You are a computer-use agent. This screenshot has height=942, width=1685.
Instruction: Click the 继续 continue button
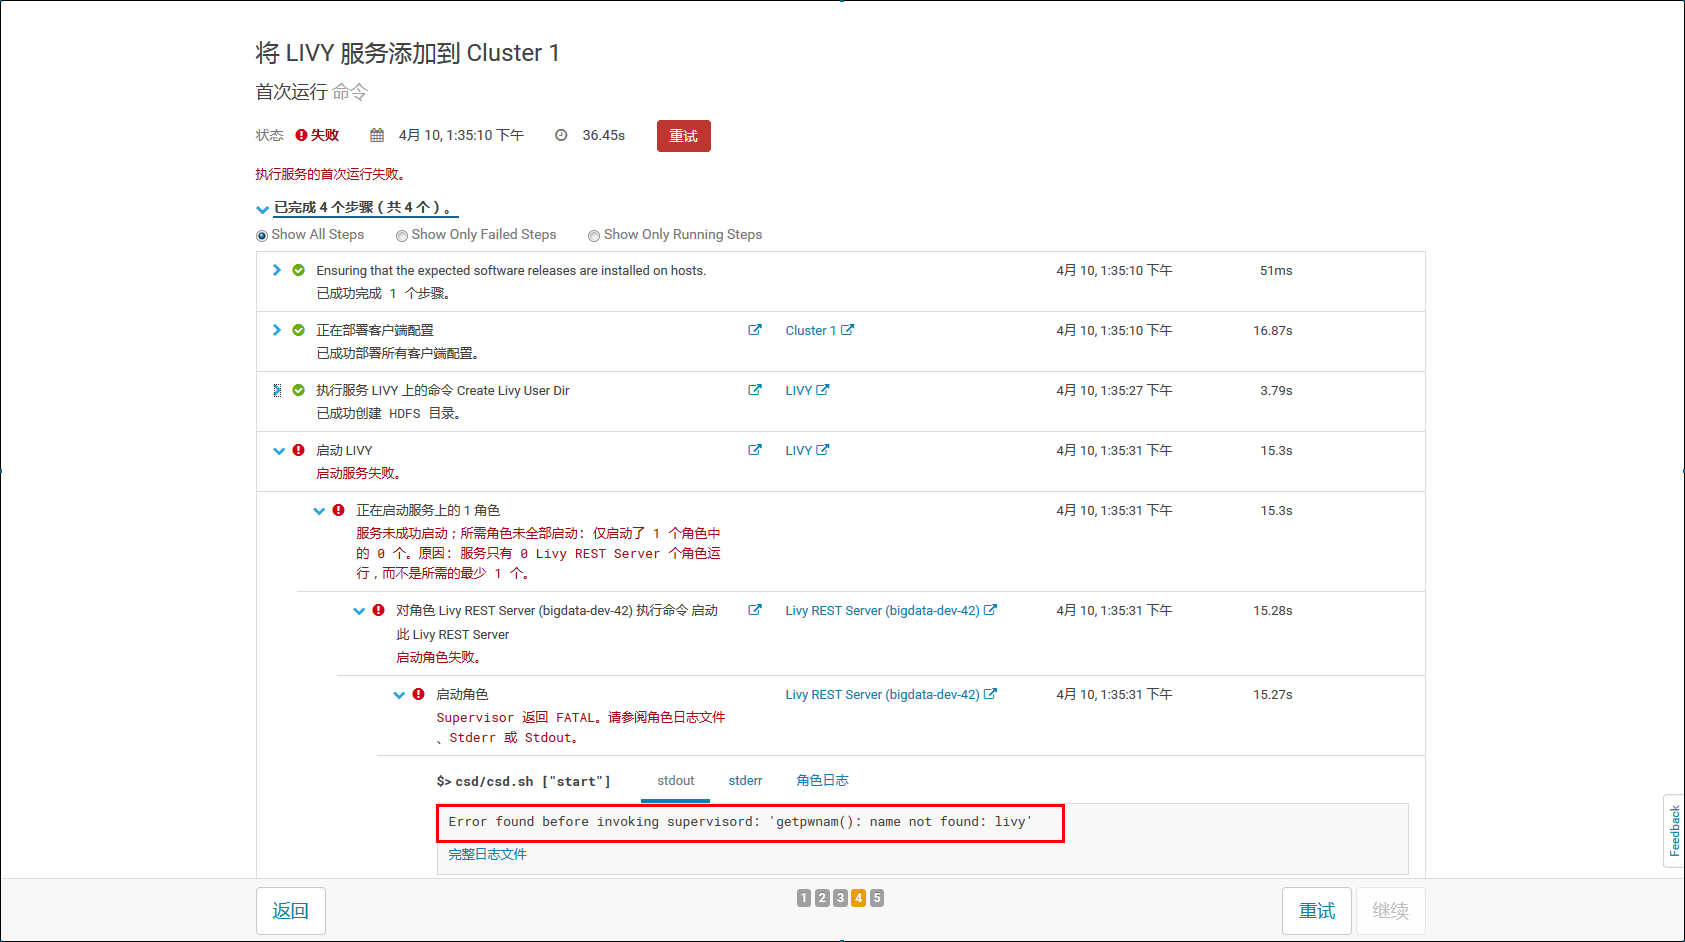(x=1391, y=911)
